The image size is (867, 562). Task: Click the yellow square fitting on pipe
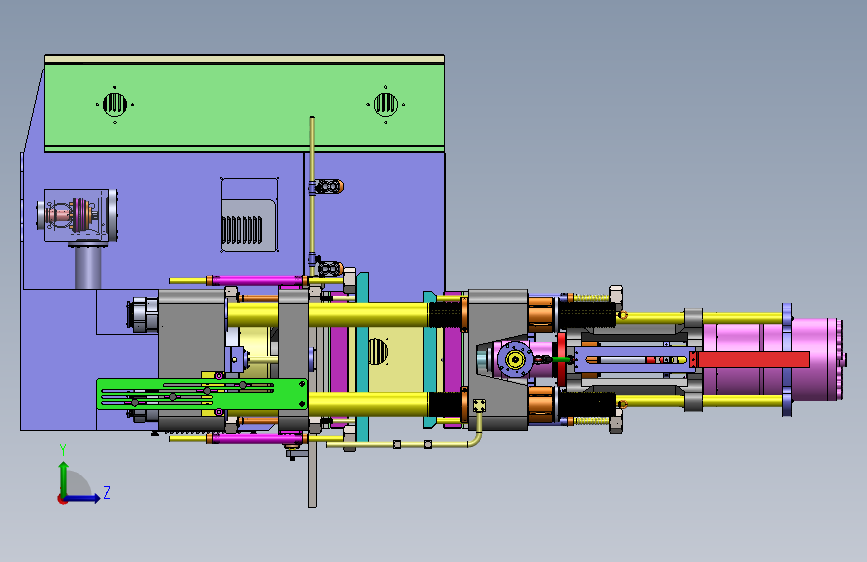pos(479,406)
